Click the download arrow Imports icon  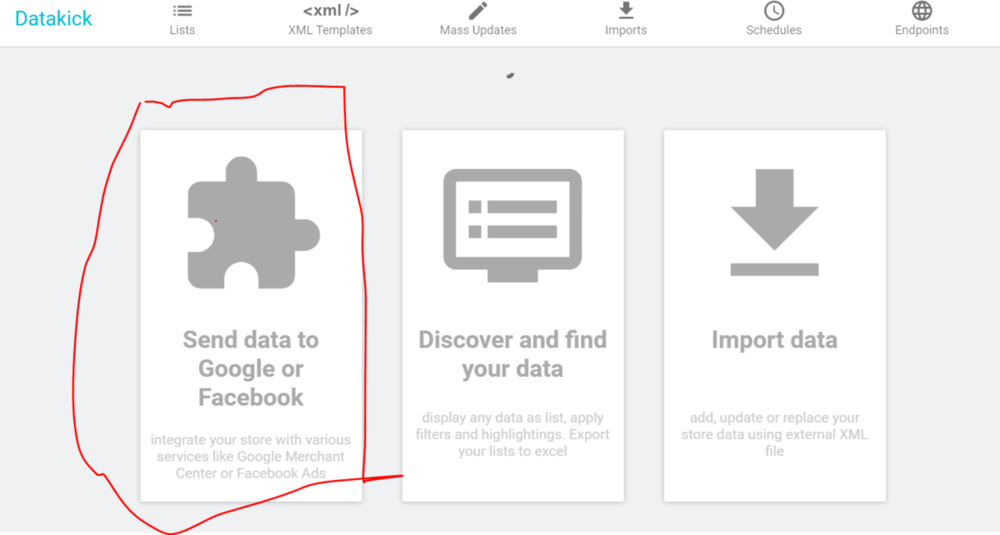click(626, 11)
